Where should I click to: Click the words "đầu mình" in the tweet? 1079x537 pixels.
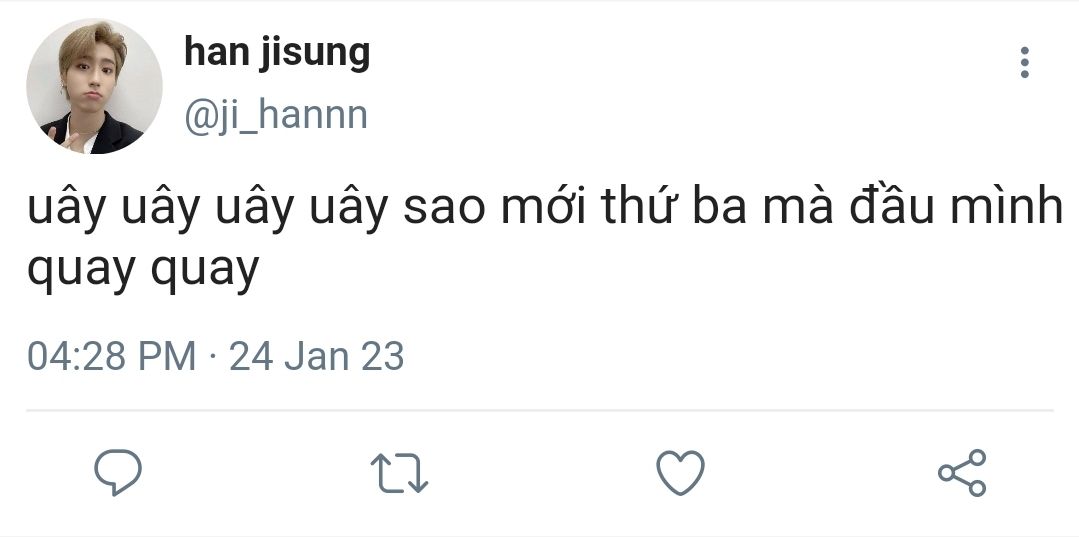(943, 212)
